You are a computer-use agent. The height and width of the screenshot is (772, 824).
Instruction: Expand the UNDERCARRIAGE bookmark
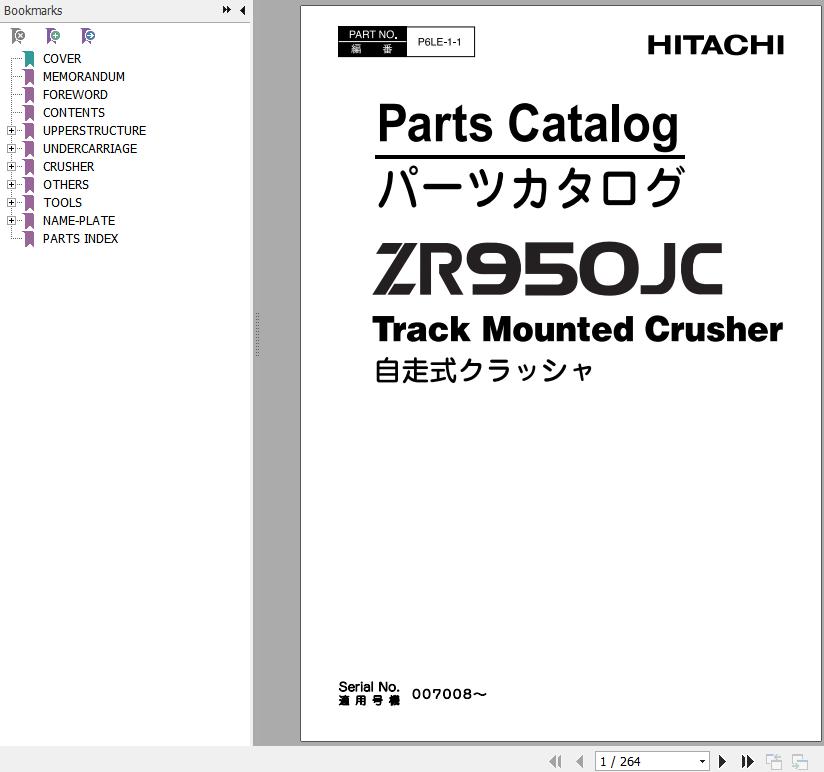pos(11,149)
